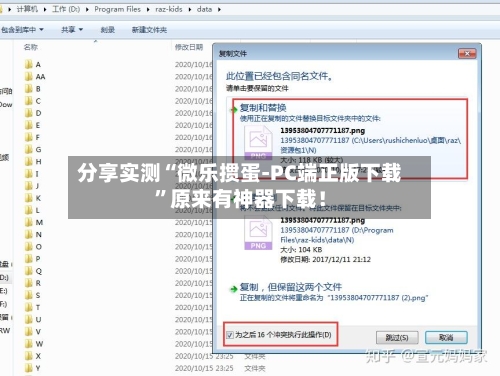Click the 跳过(S) button
This screenshot has height=376, width=500.
(x=397, y=337)
